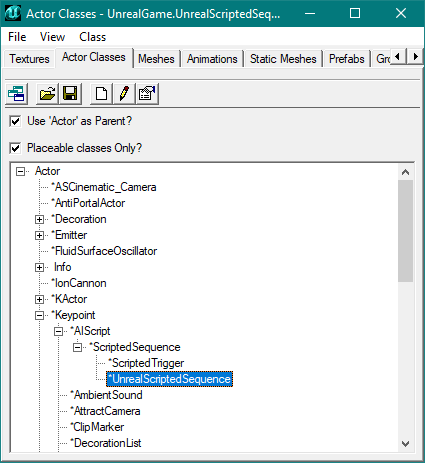Toggle 'Placeable classes Only?' checkbox
The width and height of the screenshot is (425, 463).
point(15,148)
